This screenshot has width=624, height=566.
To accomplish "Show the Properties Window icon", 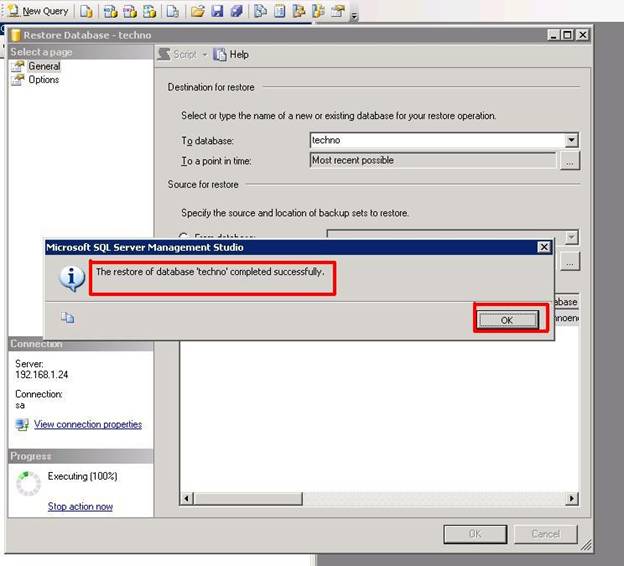I will [337, 11].
